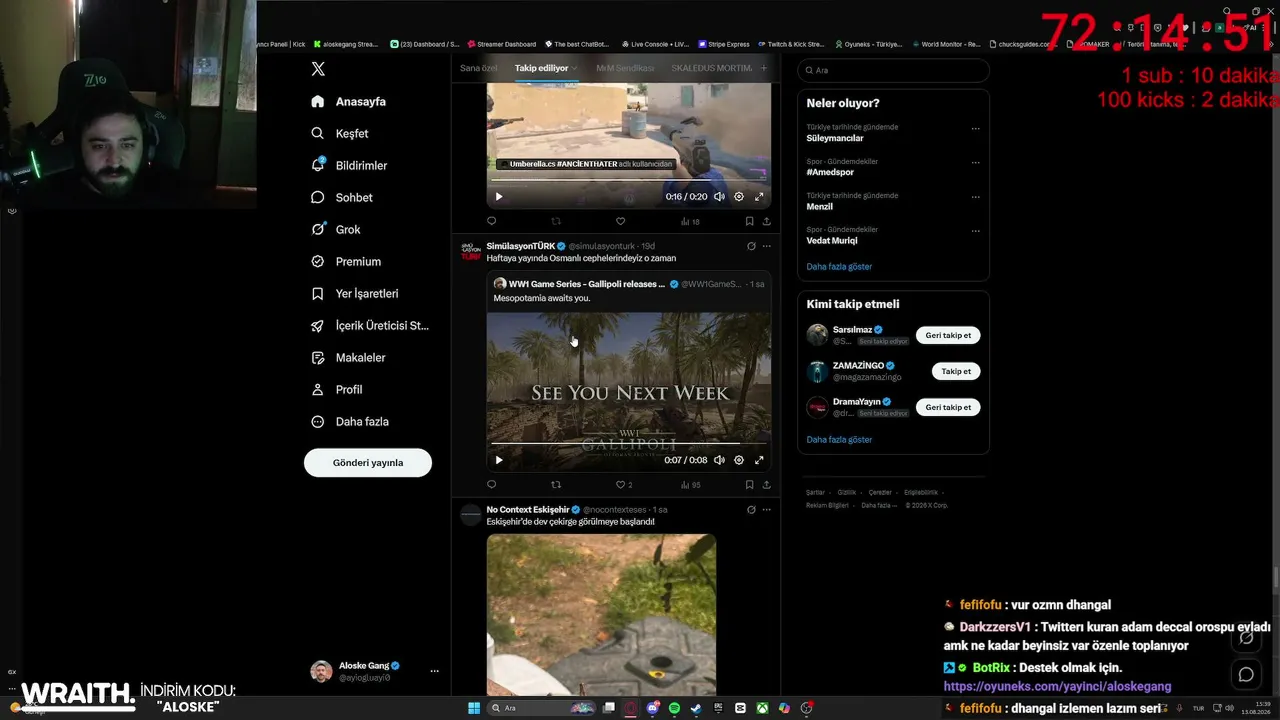Show more follow suggestions in Kimi takip etmeli
This screenshot has height=720, width=1280.
point(839,440)
